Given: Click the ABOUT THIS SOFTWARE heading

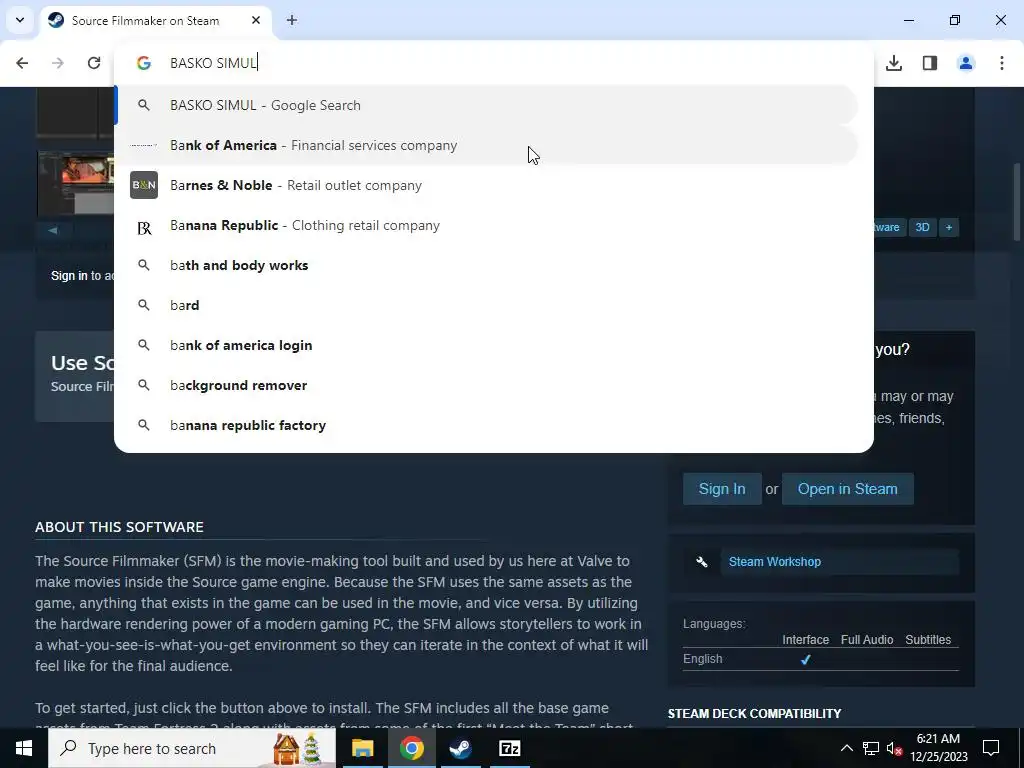Looking at the screenshot, I should pos(120,527).
